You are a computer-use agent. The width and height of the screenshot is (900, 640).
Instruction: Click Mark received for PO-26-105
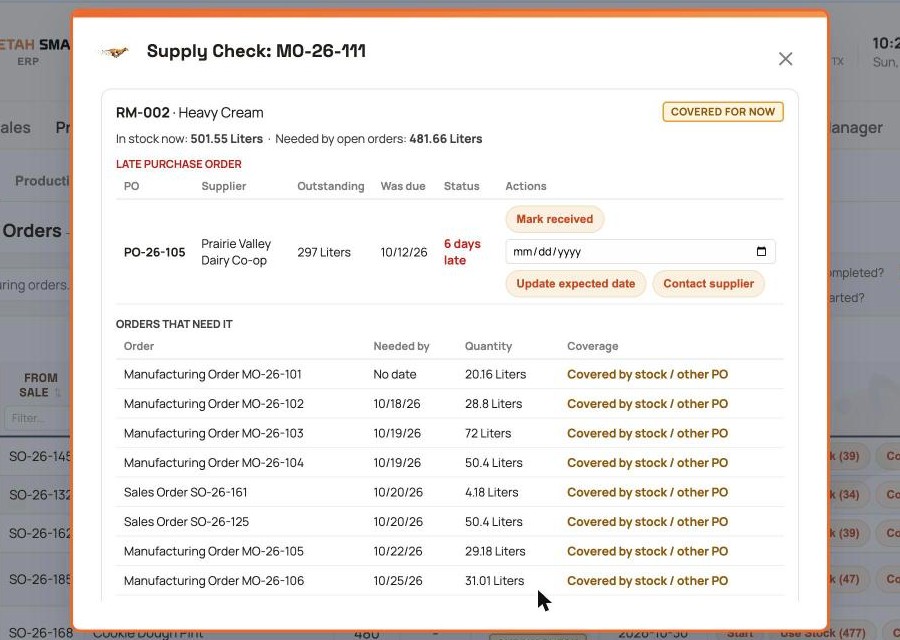coord(554,219)
